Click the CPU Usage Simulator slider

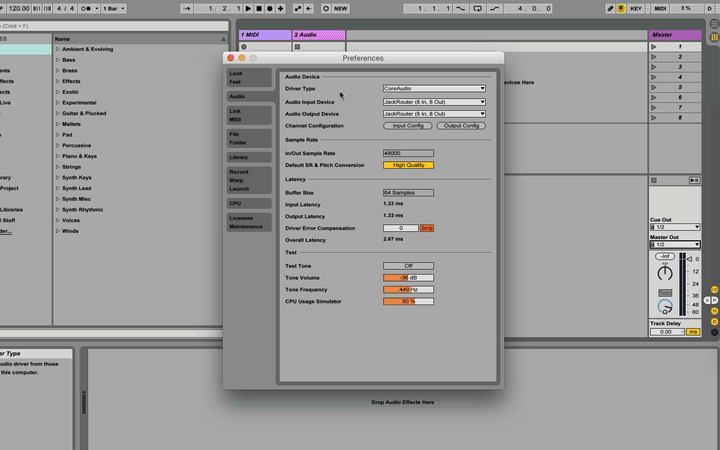click(x=408, y=302)
